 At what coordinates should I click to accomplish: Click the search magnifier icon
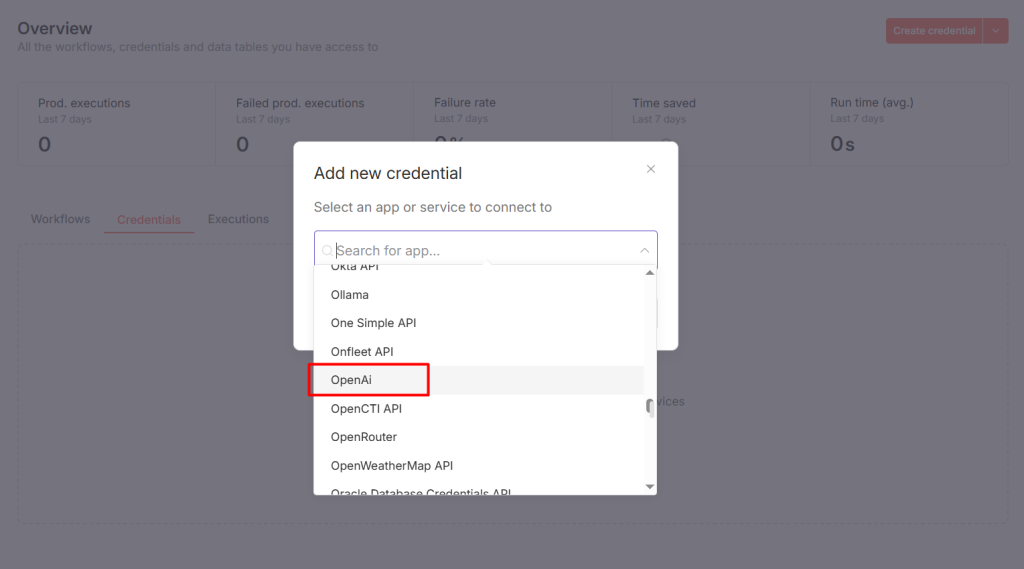pyautogui.click(x=327, y=251)
